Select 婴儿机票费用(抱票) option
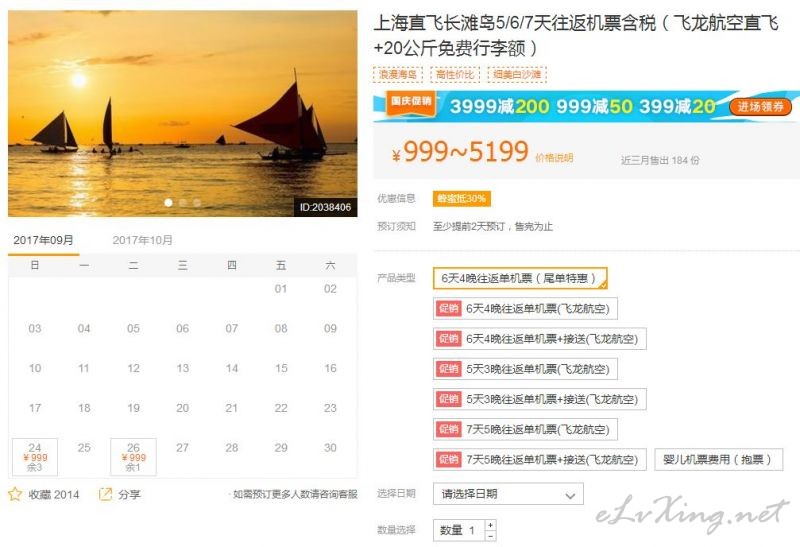 [x=718, y=459]
